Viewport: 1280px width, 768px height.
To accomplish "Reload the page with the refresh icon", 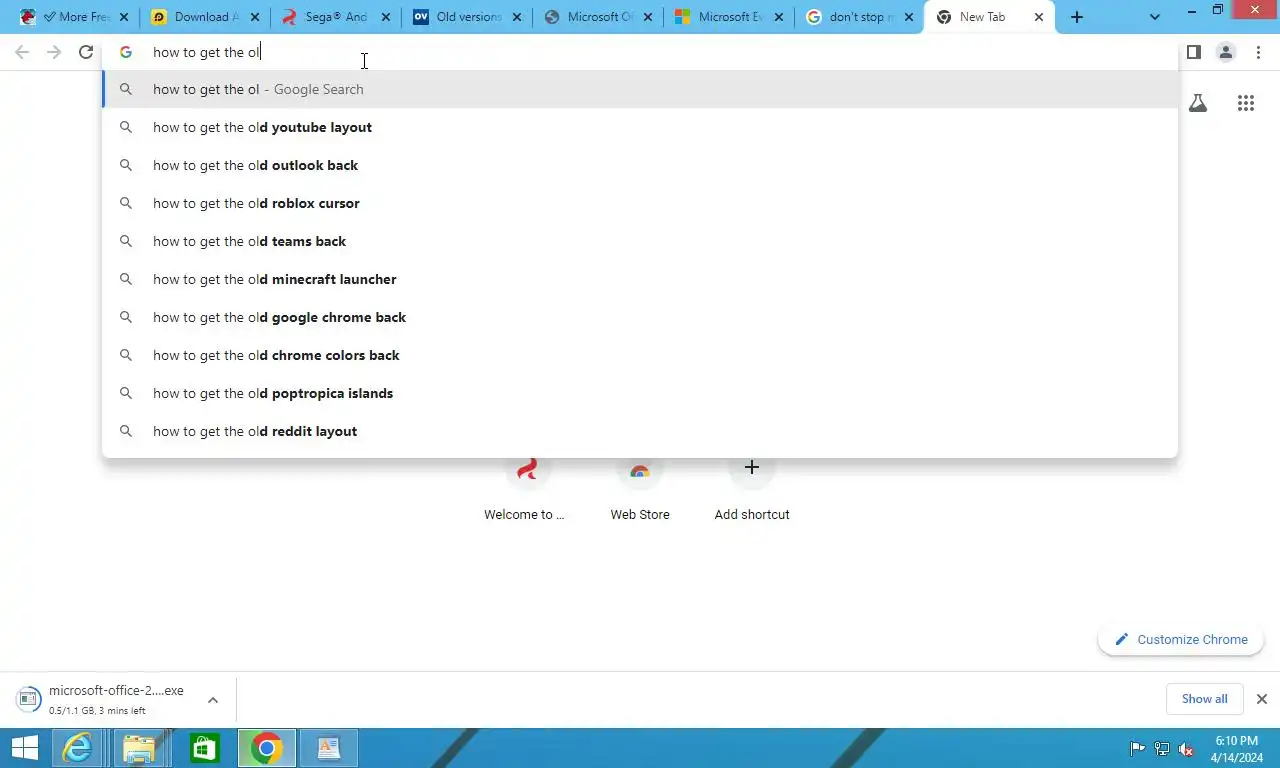I will pos(86,52).
